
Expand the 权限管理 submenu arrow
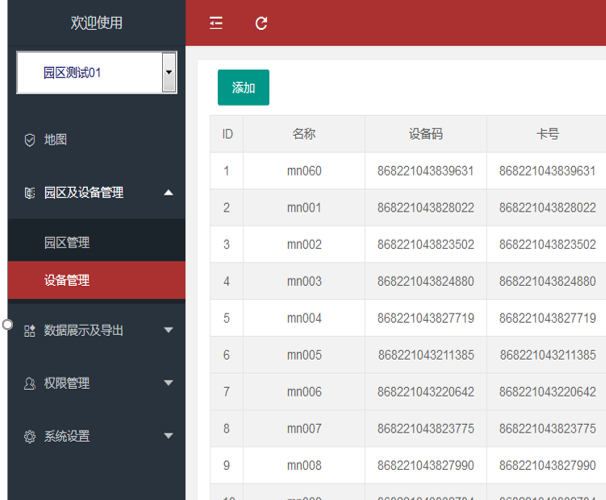point(168,383)
